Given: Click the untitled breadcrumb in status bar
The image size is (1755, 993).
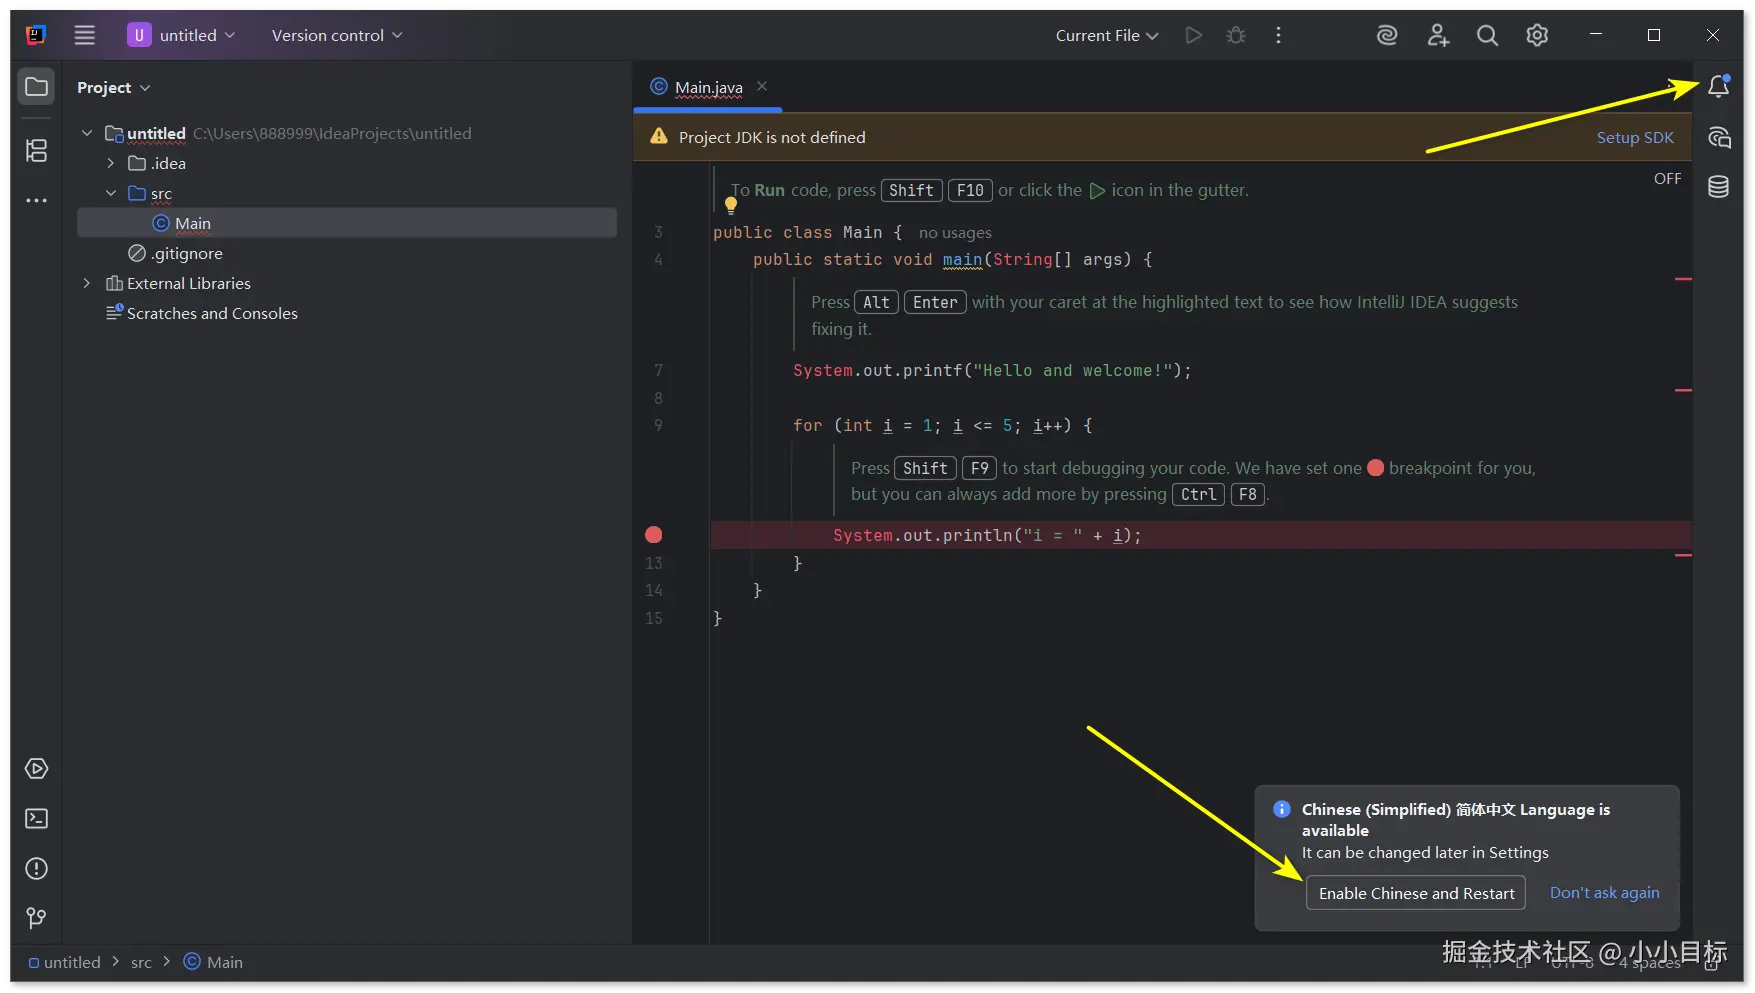Looking at the screenshot, I should [x=65, y=962].
